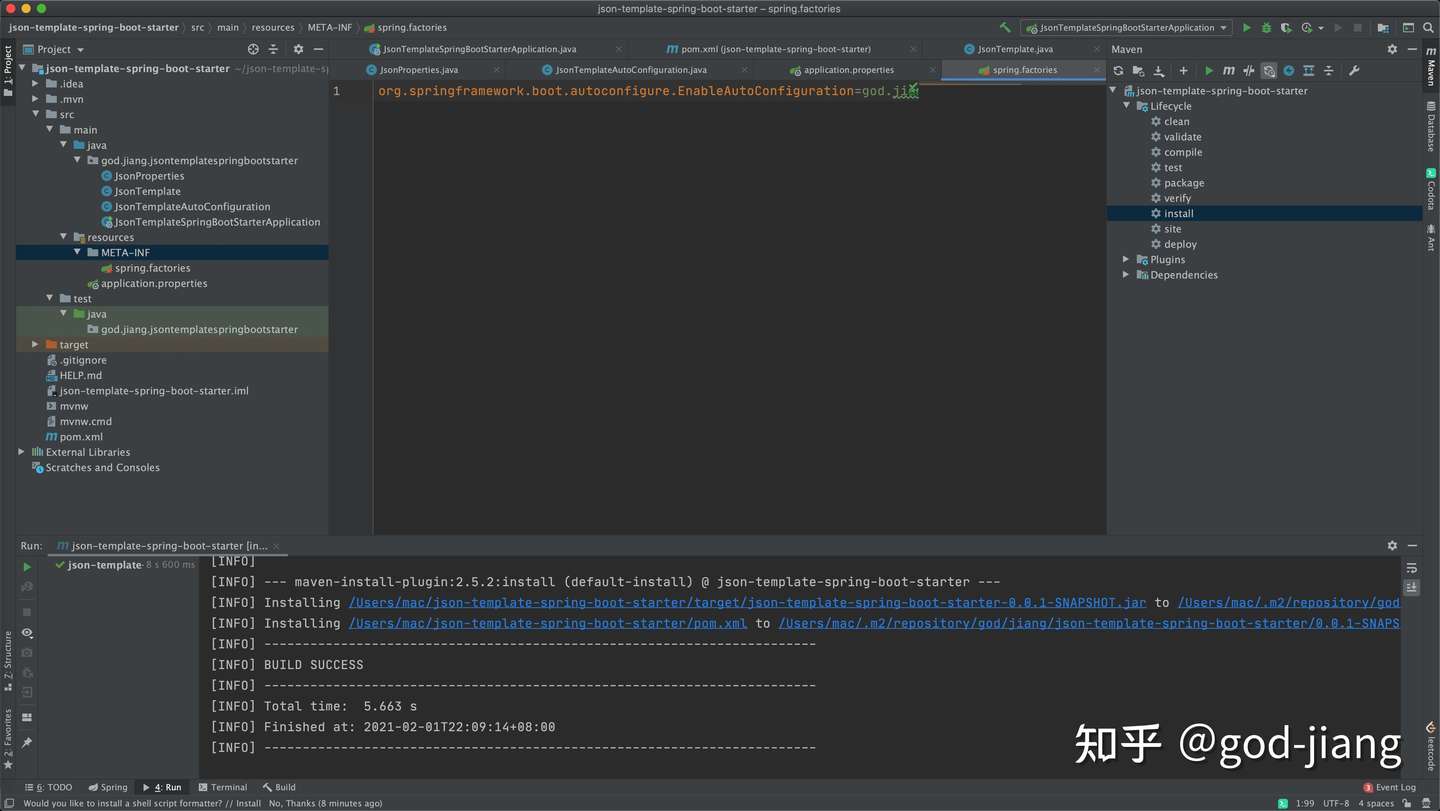Open Search Everywhere magnifier icon
Image resolution: width=1440 pixels, height=811 pixels.
coord(1428,28)
